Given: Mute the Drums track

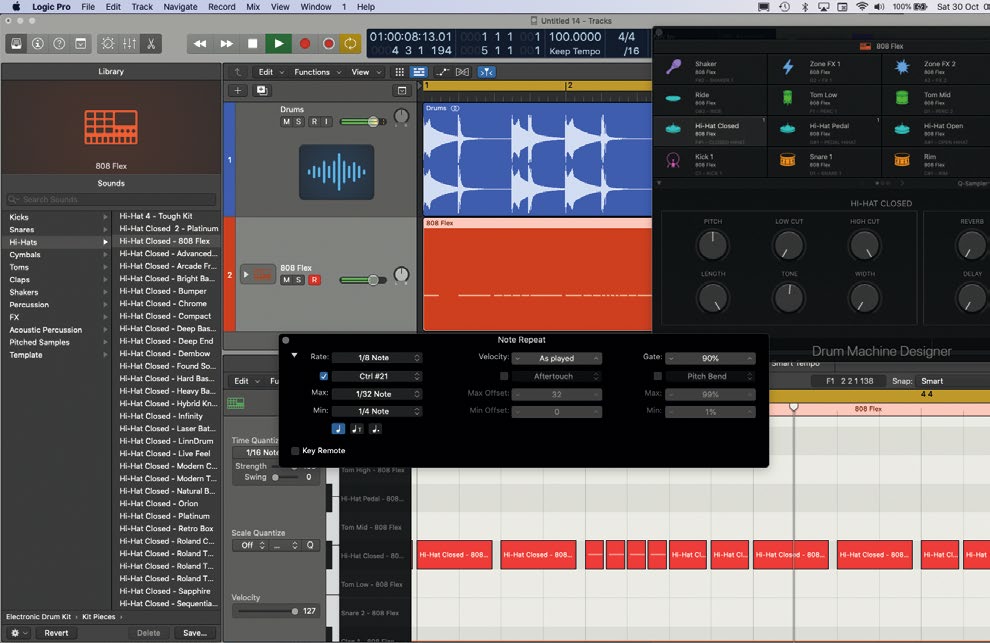Looking at the screenshot, I should pyautogui.click(x=287, y=122).
